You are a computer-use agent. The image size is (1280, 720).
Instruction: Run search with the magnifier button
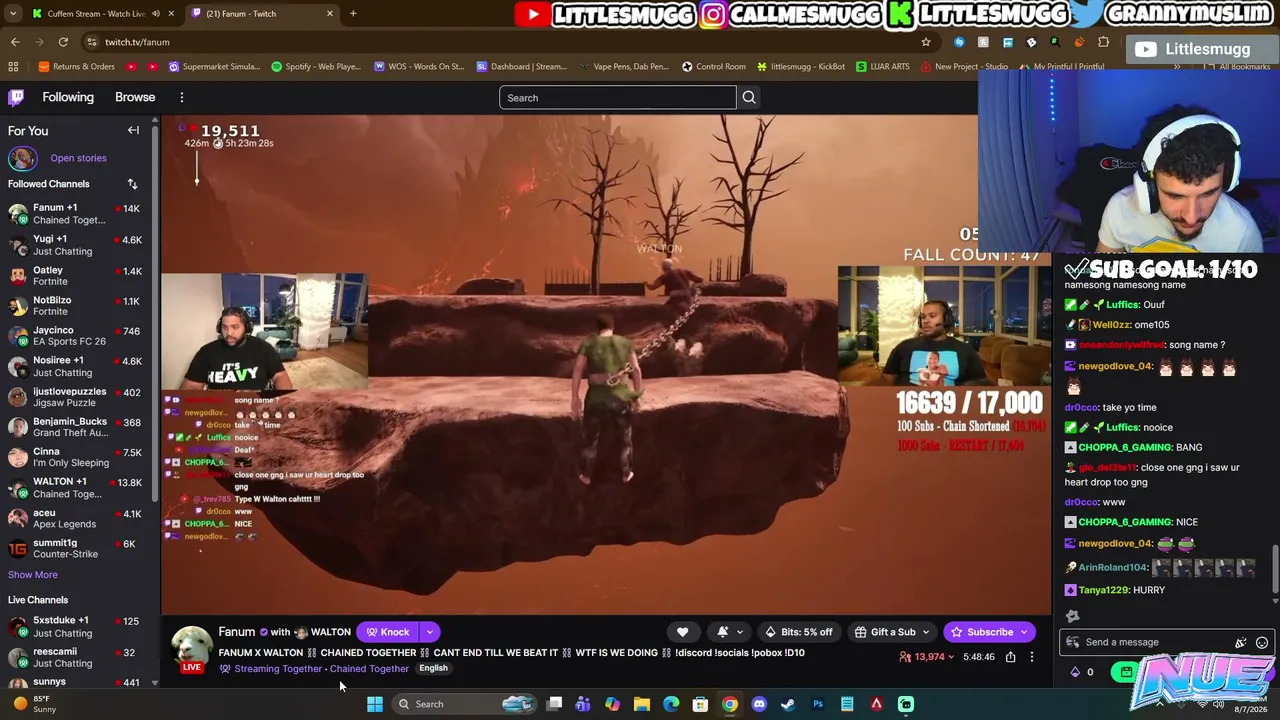(x=749, y=97)
